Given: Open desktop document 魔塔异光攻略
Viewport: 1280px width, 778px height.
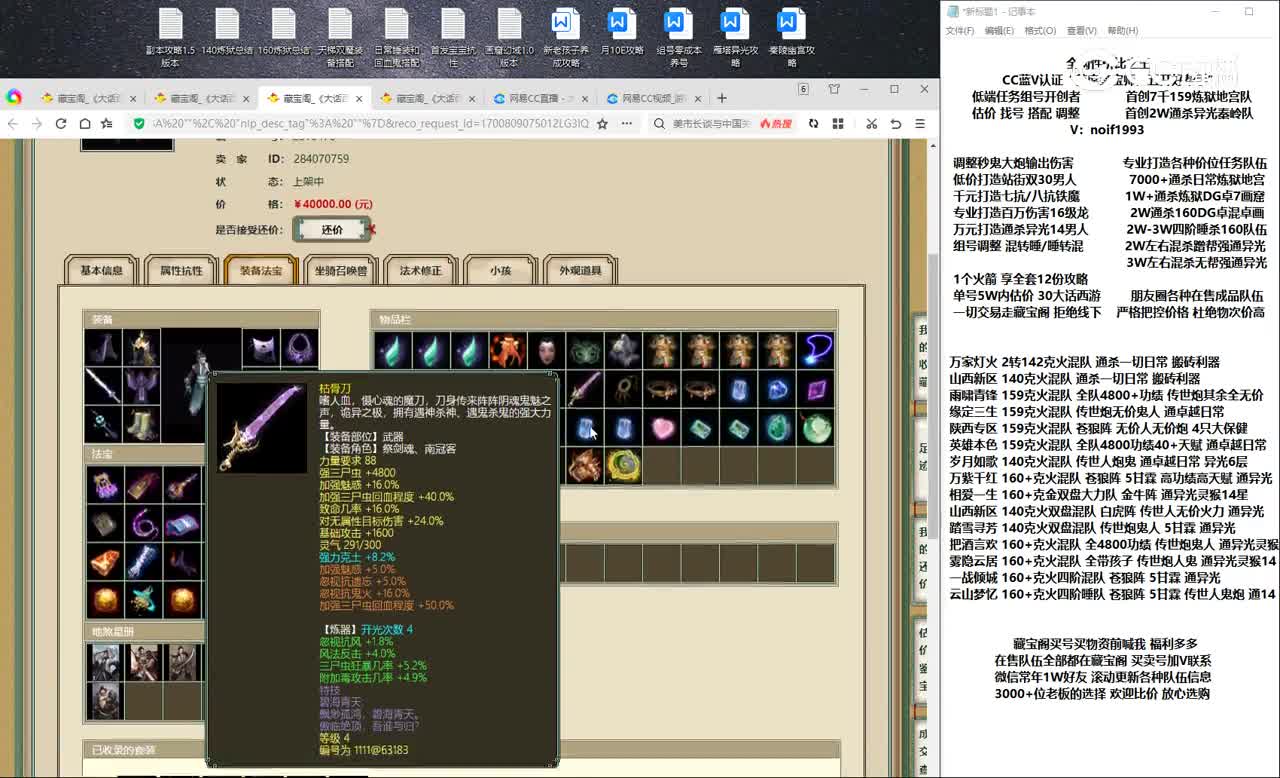Looking at the screenshot, I should pyautogui.click(x=735, y=37).
